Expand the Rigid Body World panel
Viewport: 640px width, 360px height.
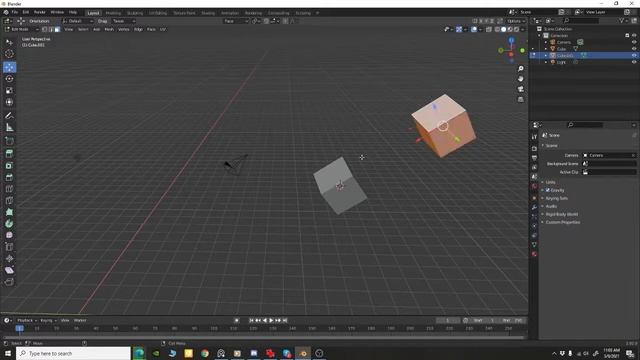coord(561,214)
